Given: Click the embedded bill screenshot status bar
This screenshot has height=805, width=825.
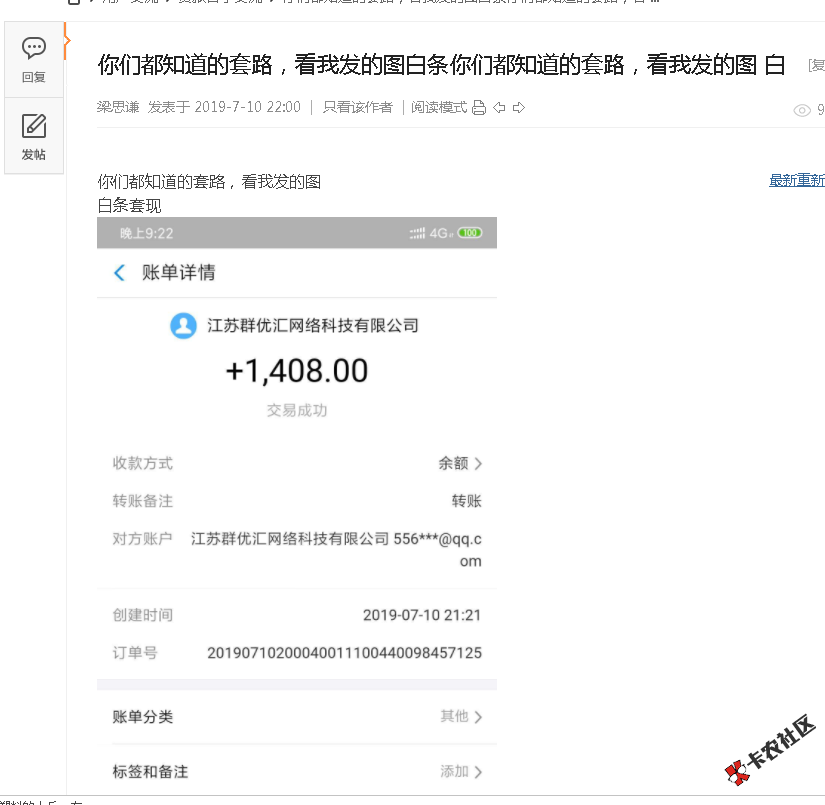Looking at the screenshot, I should pos(297,233).
